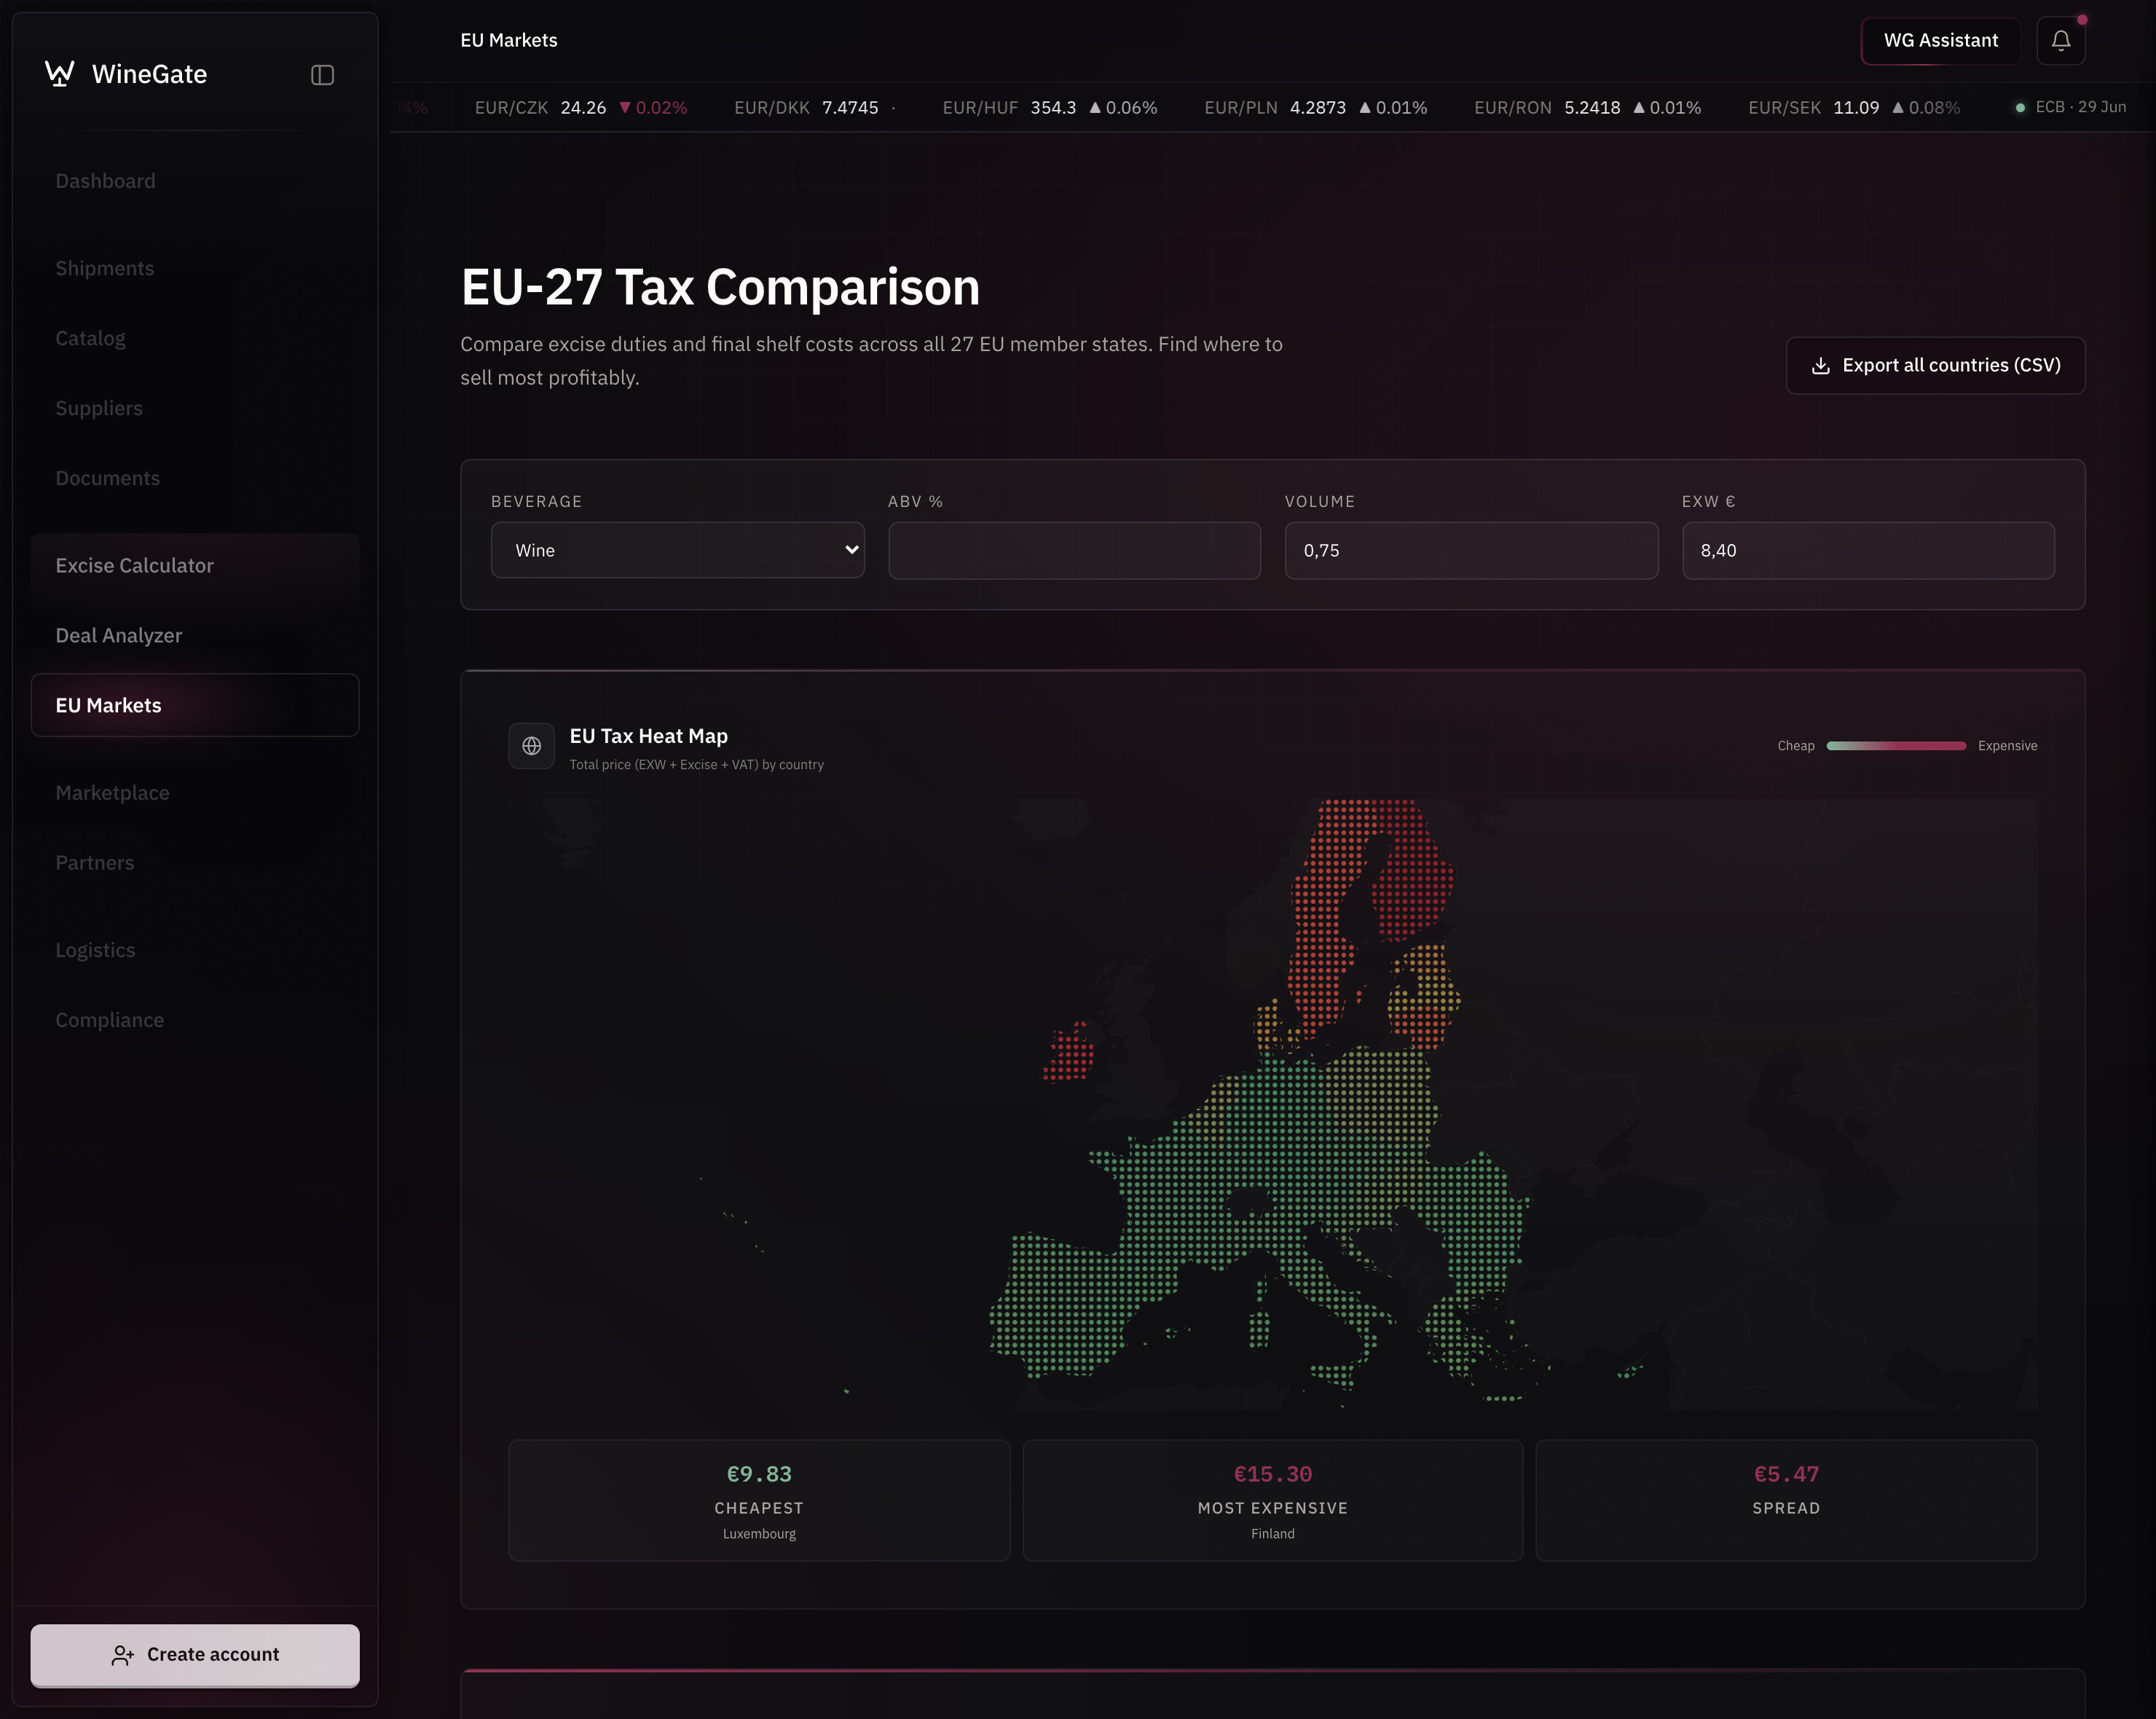Click the EUR/CZK 24.26 ticker entry
The width and height of the screenshot is (2156, 1719).
[581, 108]
